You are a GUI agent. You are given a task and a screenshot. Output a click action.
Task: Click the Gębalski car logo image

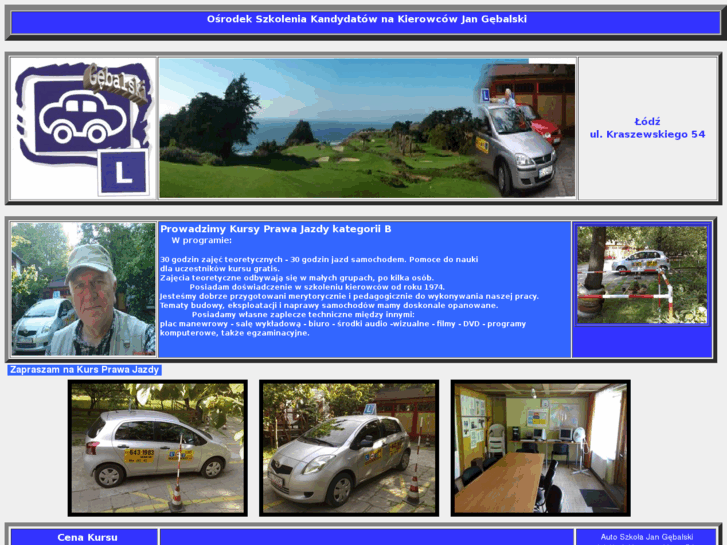pyautogui.click(x=83, y=128)
